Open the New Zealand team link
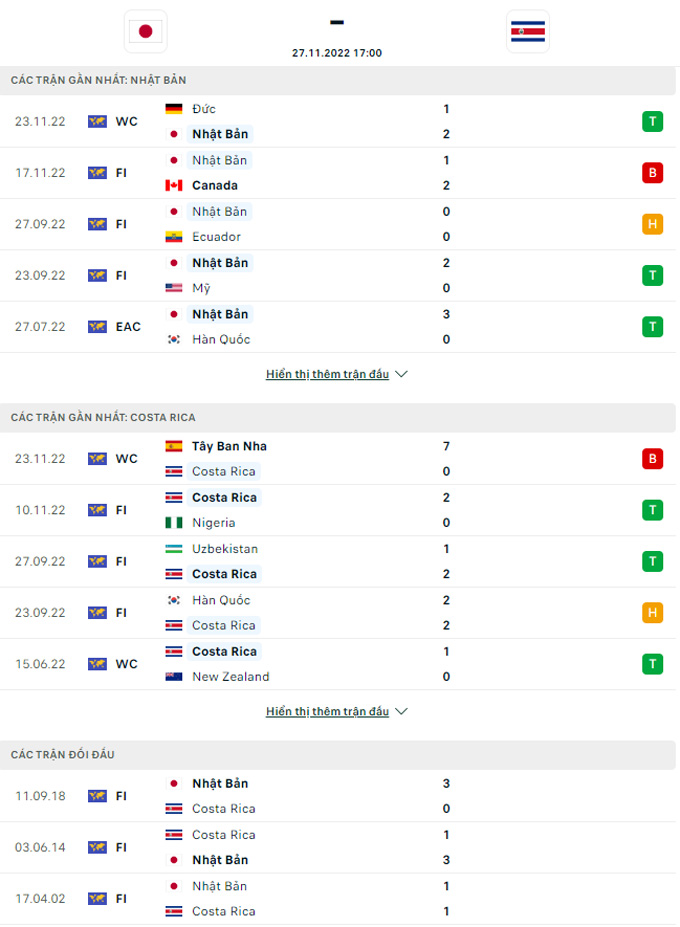Viewport: 680px width, 927px height. pos(230,676)
